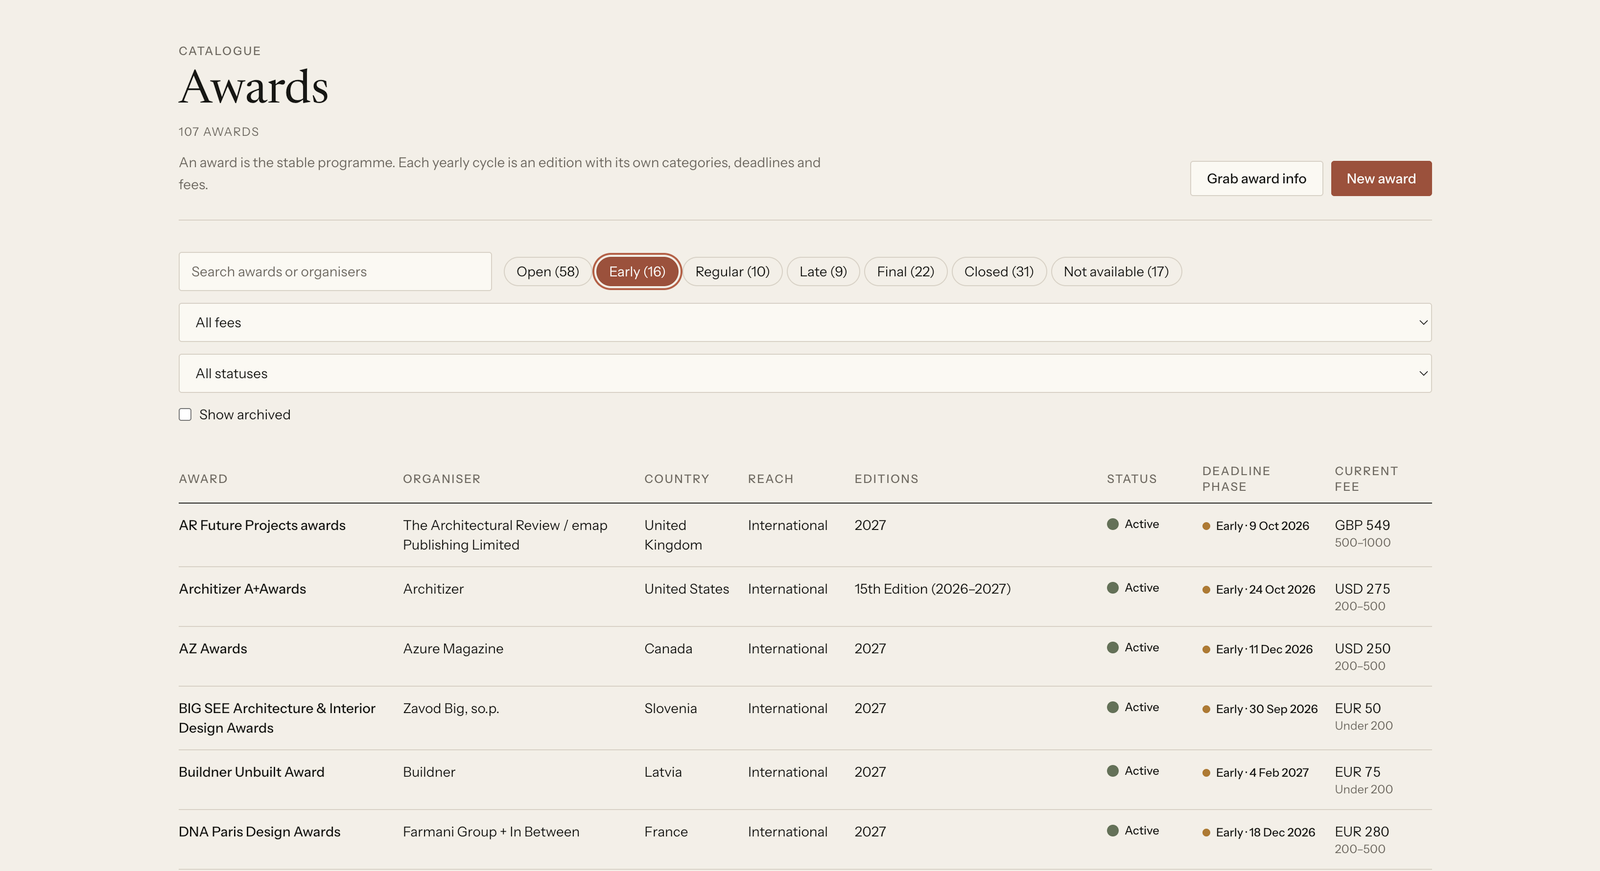Screen dimensions: 1600x871
Task: Enable the Show archived checkbox
Action: (185, 414)
